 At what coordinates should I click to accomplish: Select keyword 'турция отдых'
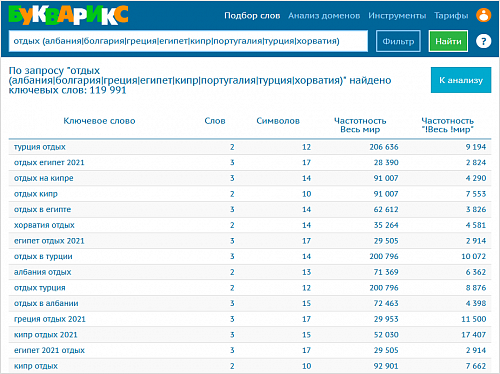(x=40, y=147)
